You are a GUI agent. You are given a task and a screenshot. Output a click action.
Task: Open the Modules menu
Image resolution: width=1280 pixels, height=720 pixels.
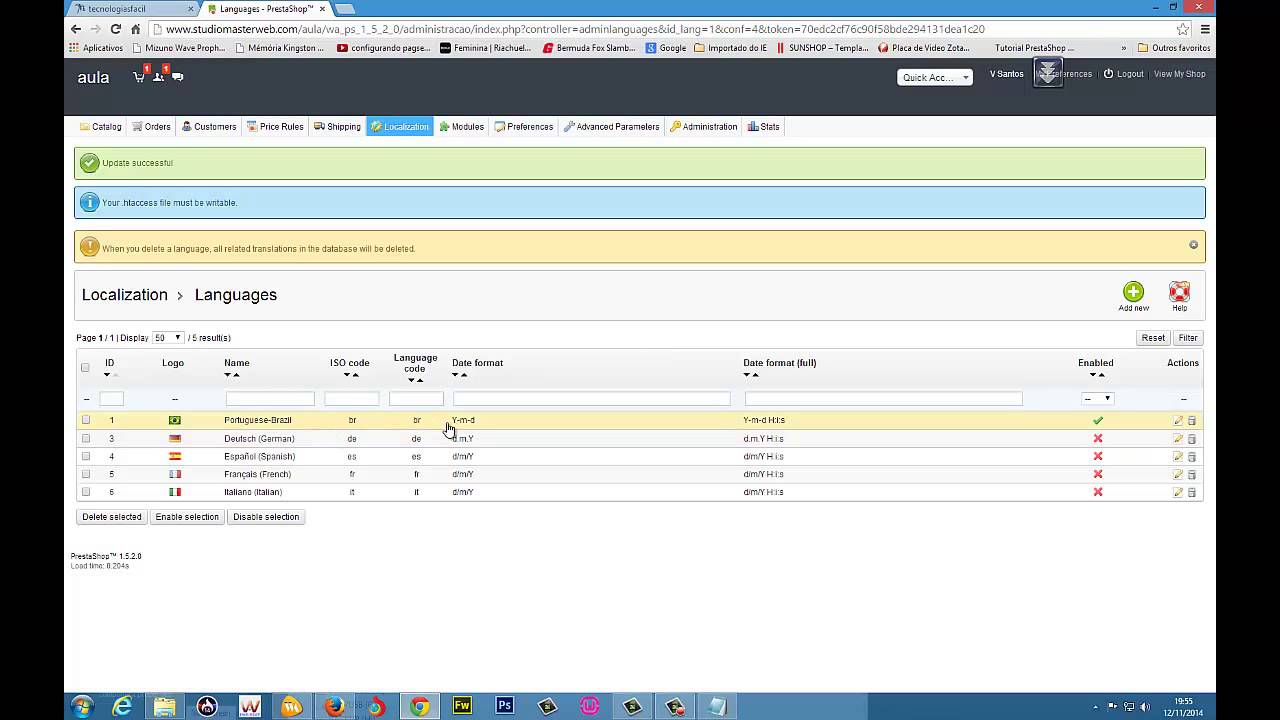461,127
